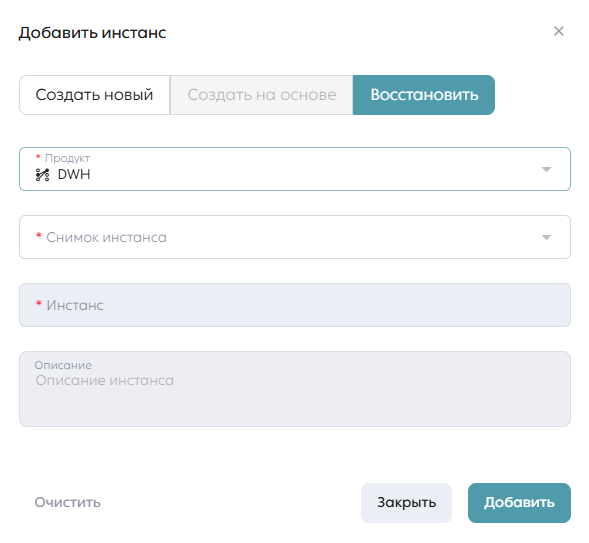This screenshot has width=589, height=543.
Task: Click the DWH product icon
Action: click(42, 175)
